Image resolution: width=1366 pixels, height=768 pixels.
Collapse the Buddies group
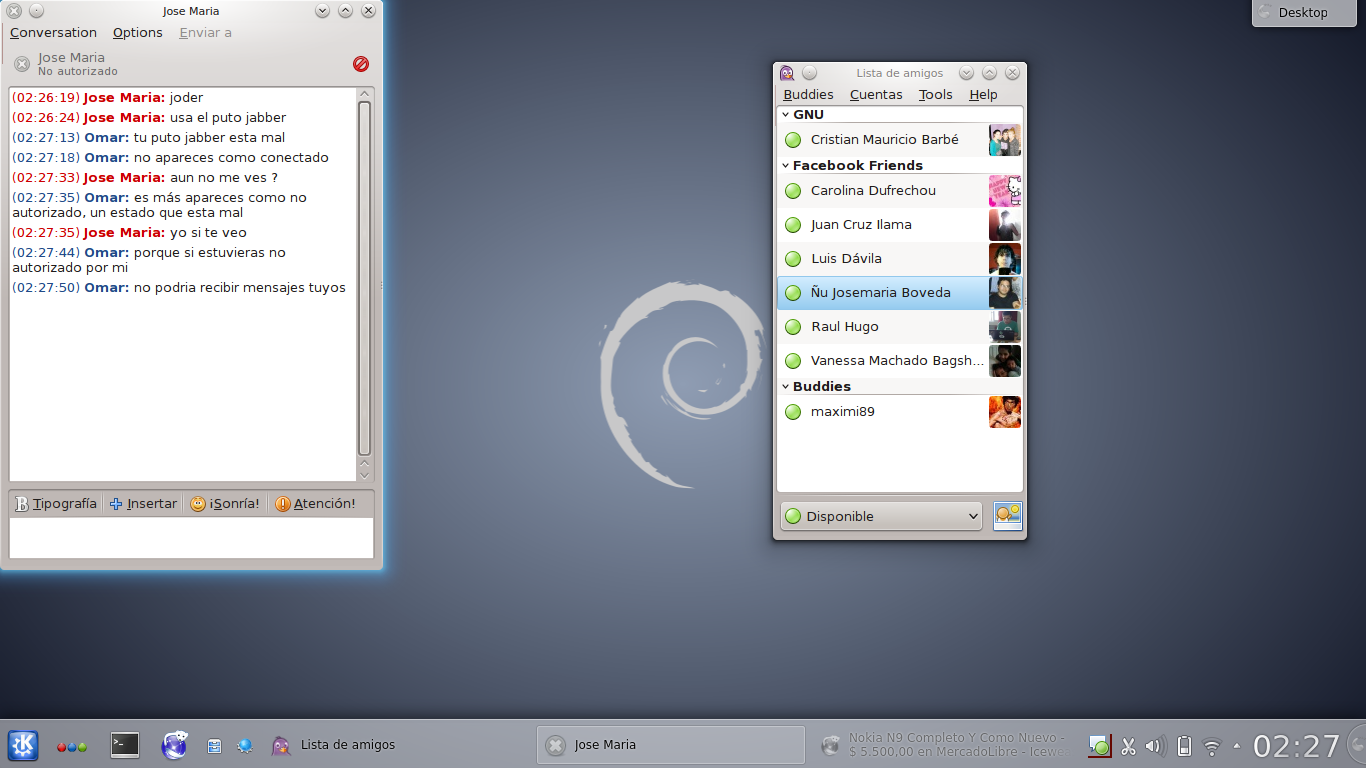786,387
